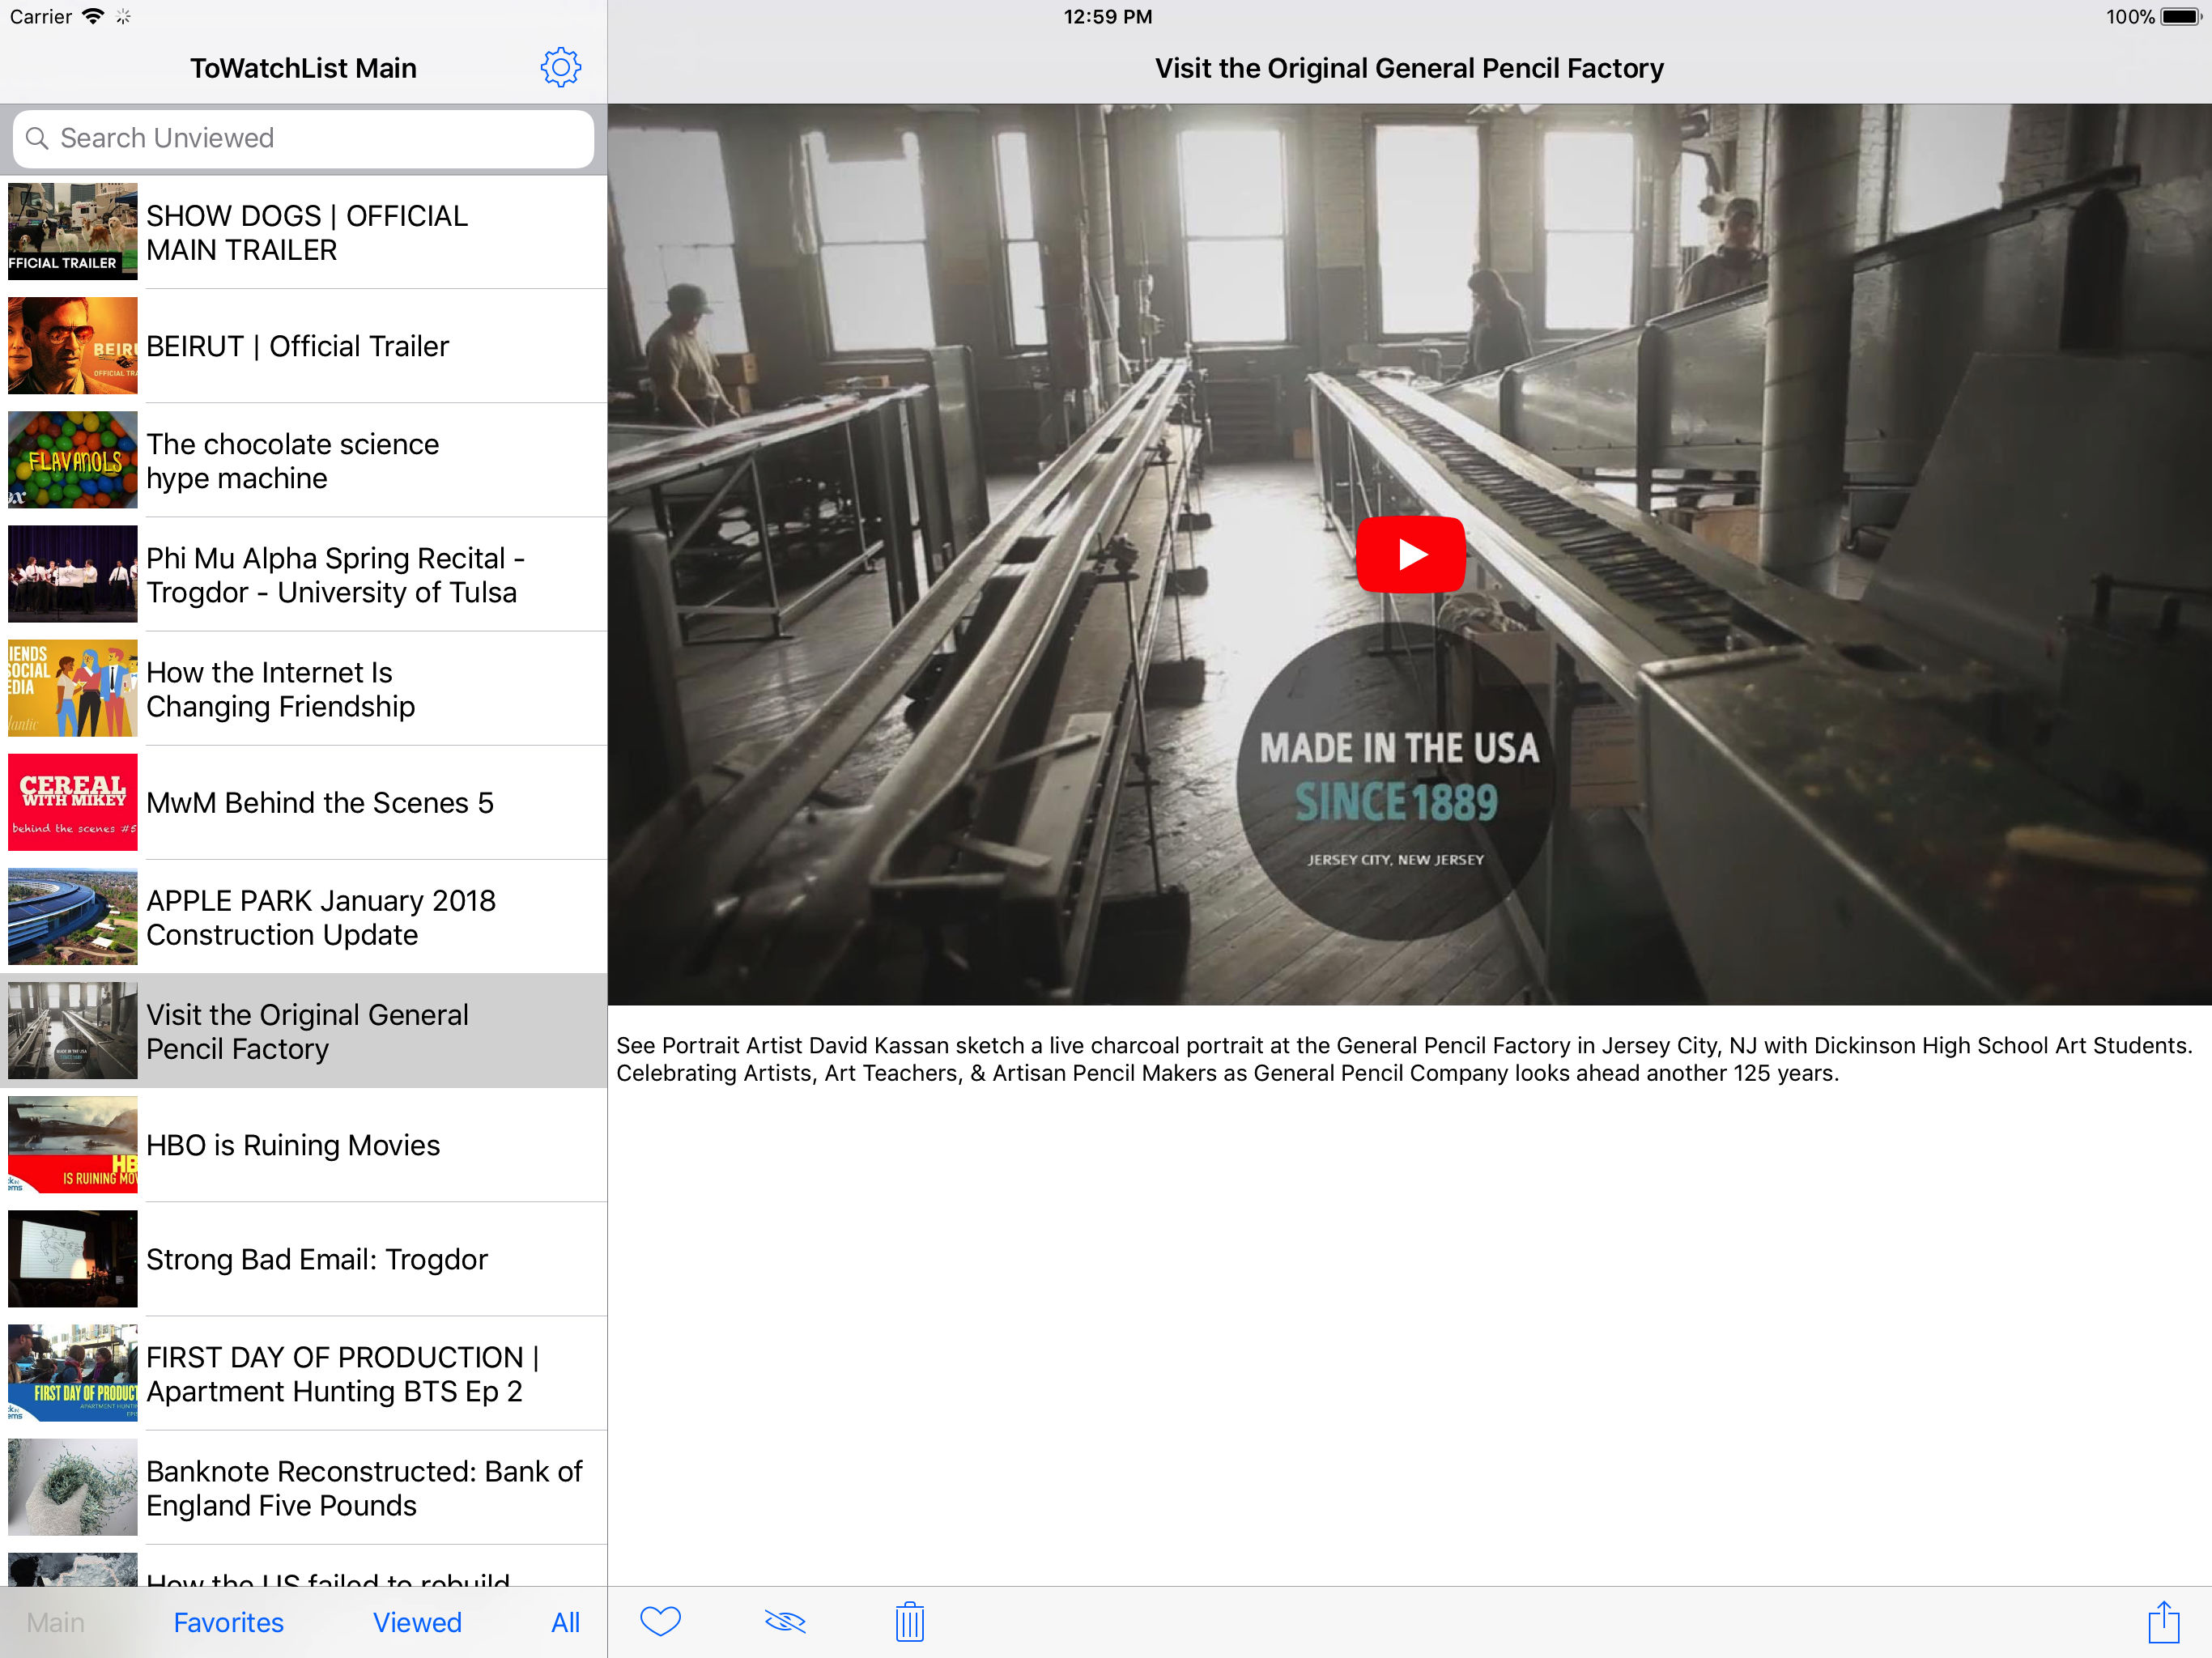This screenshot has height=1658, width=2212.
Task: Open BEIRUT | Official Trailer
Action: [x=303, y=346]
